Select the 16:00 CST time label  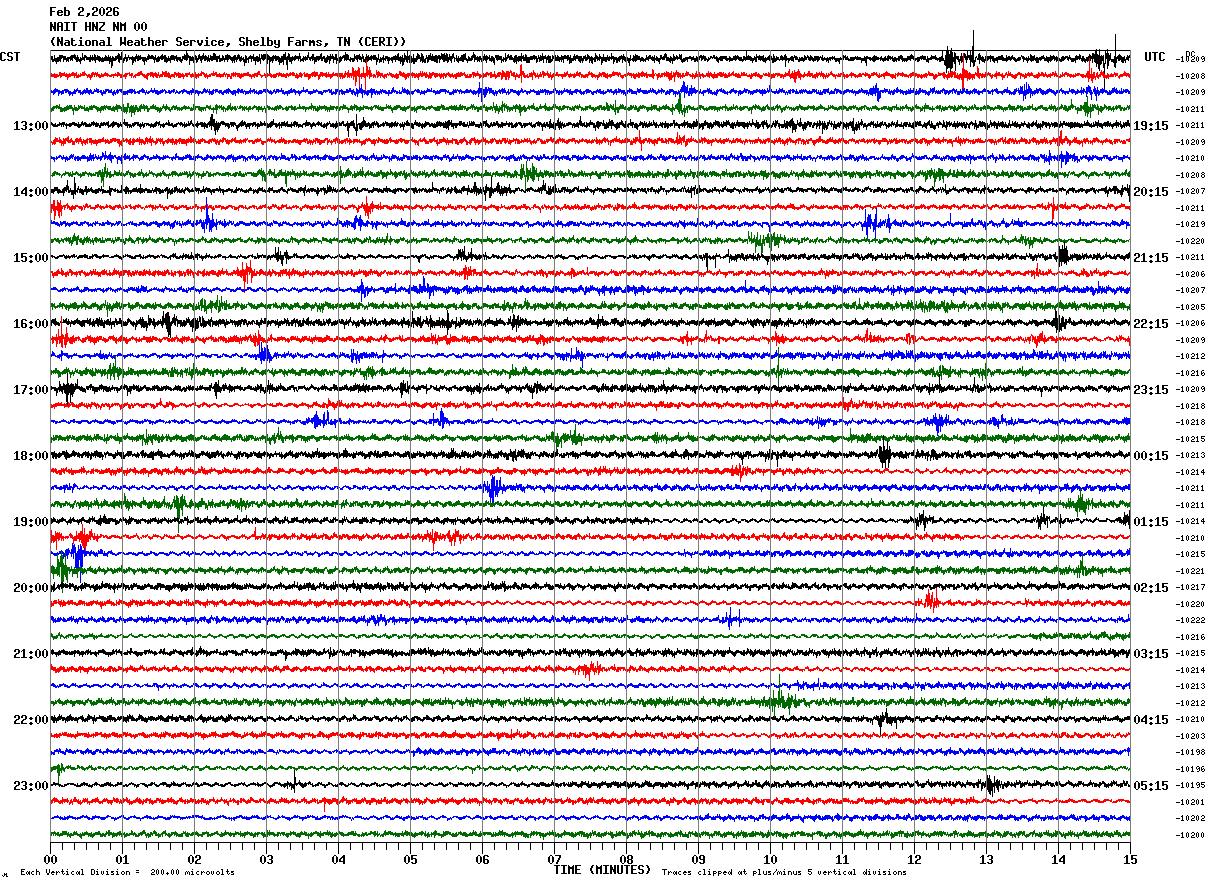click(x=30, y=324)
